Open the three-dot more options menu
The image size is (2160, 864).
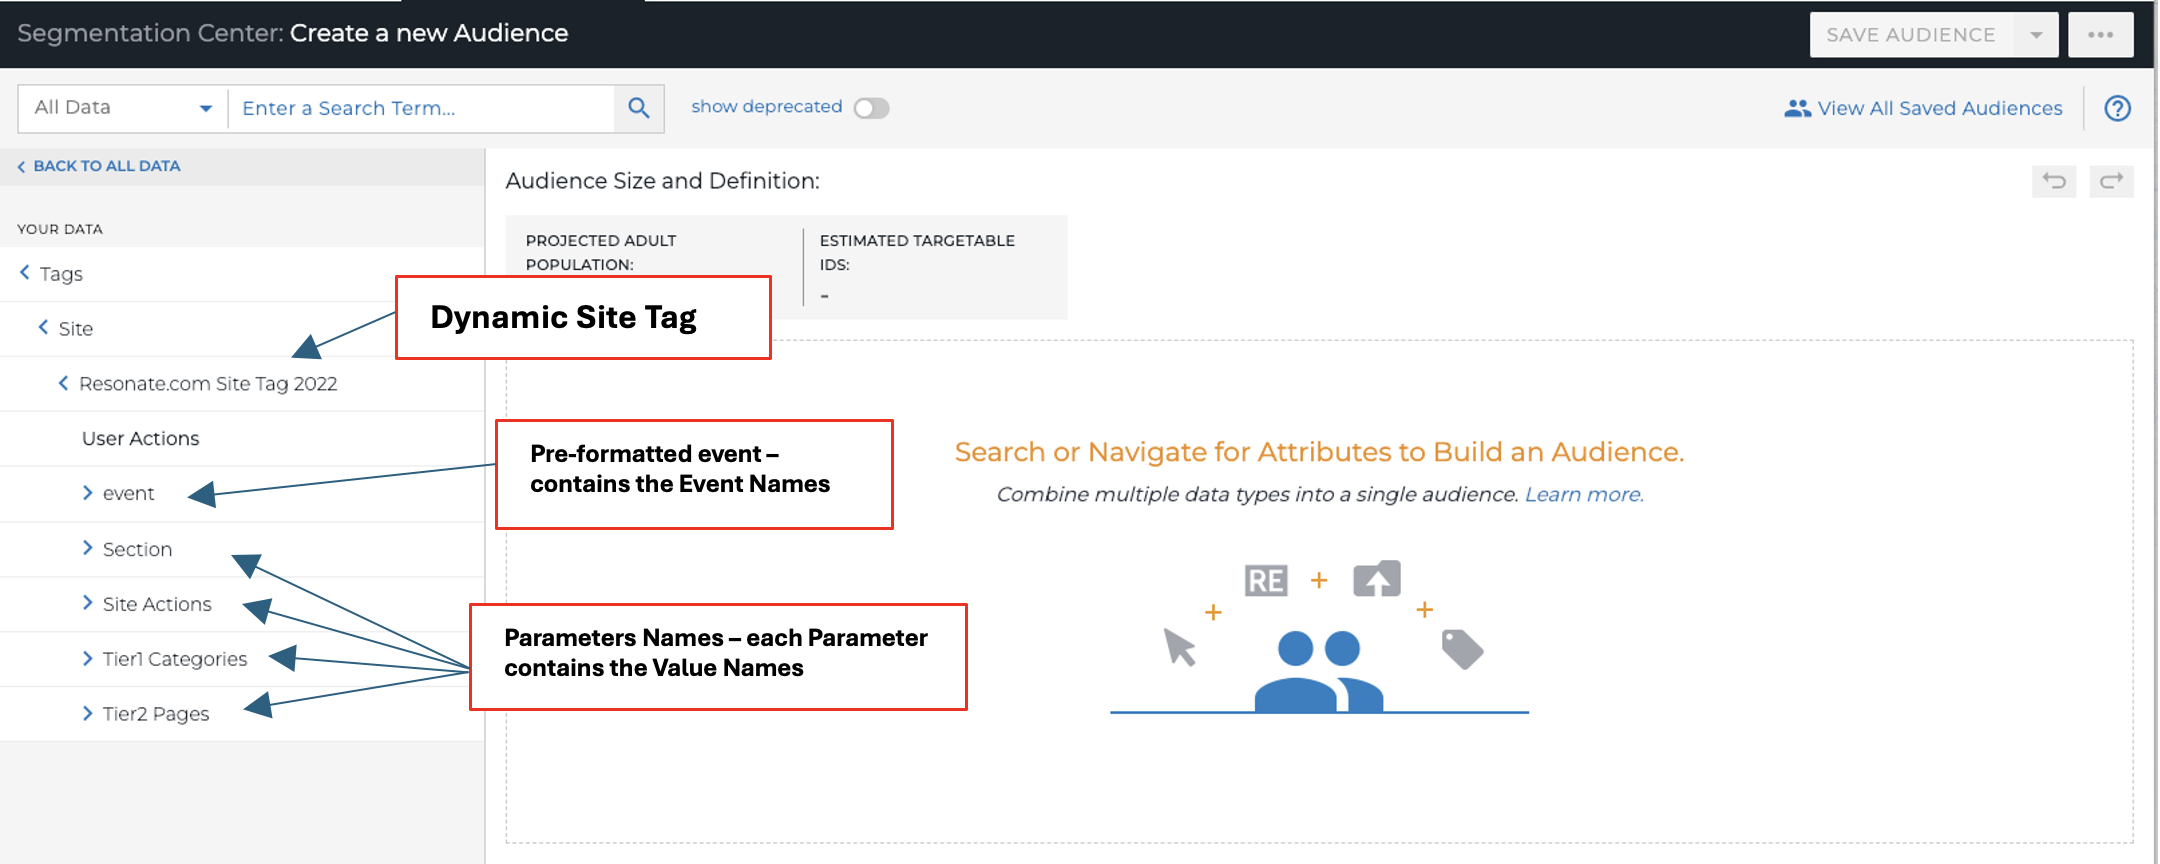2100,35
